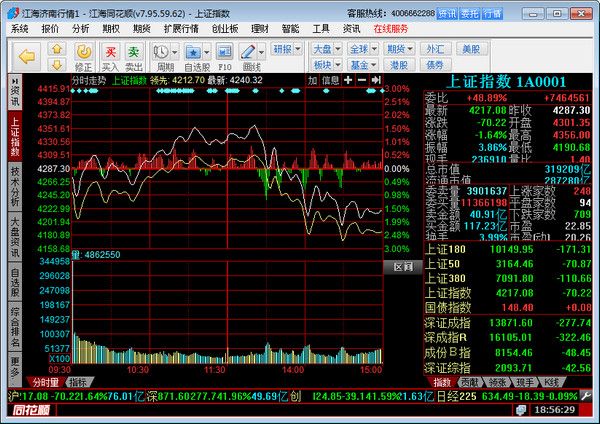Switch to the 现手 tab in right panel
This screenshot has width=600, height=424.
tap(525, 382)
